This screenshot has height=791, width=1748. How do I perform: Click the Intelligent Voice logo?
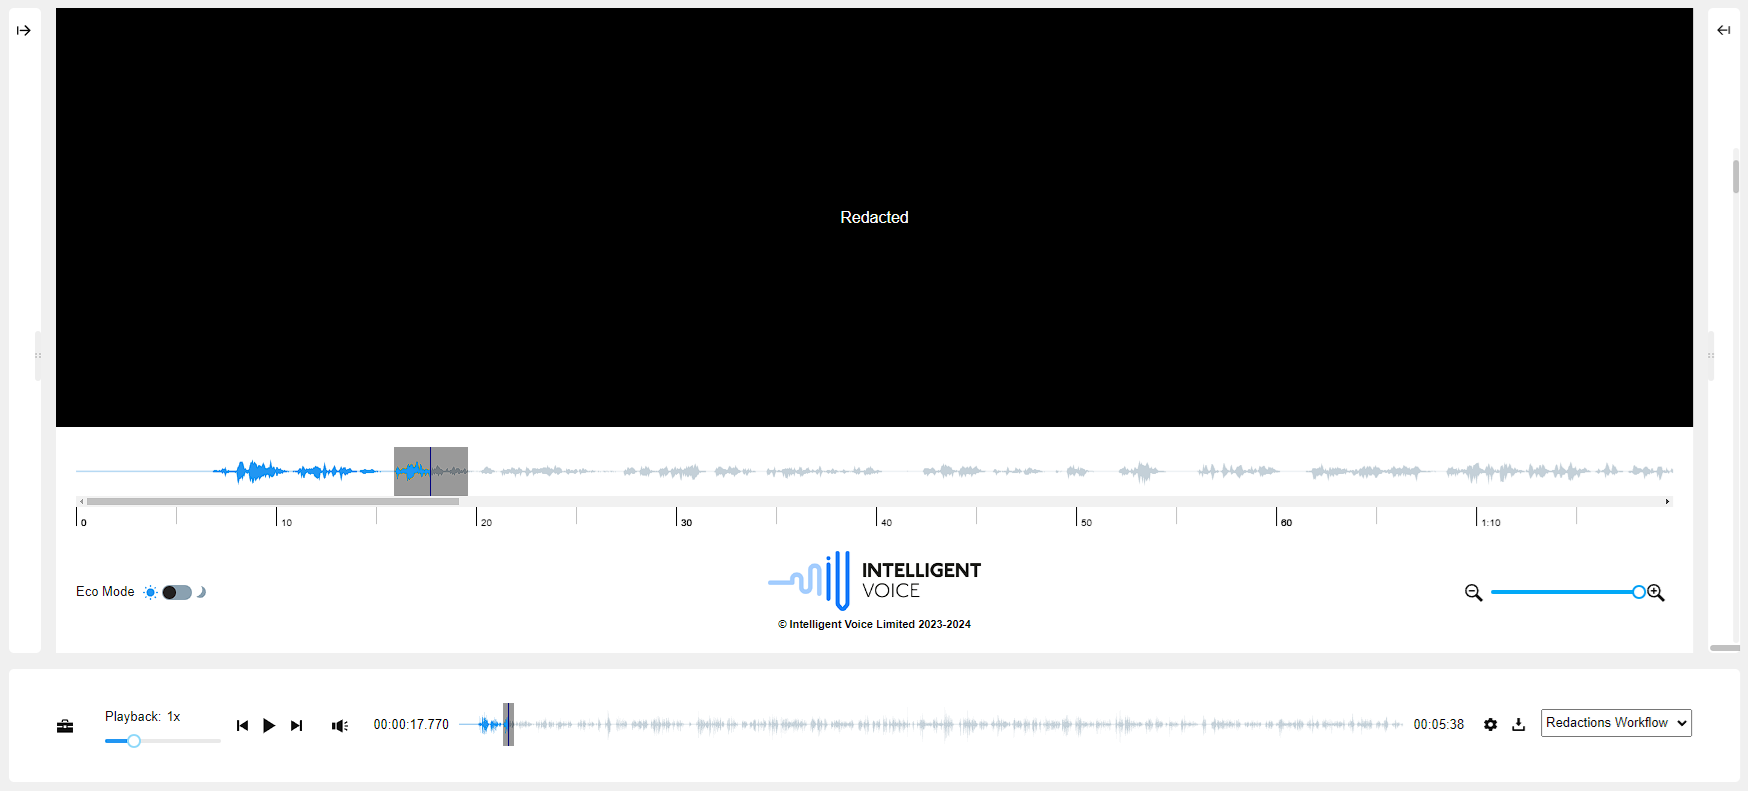click(874, 581)
